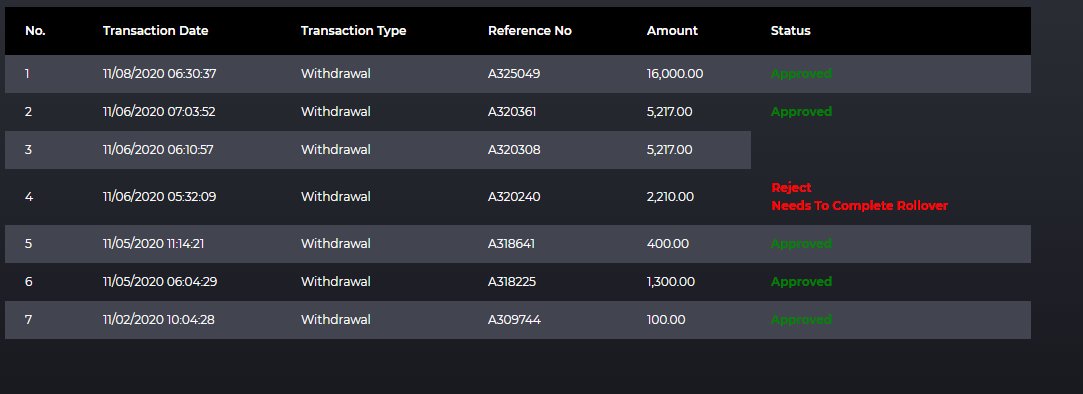Select reference number A318225
1083x394 pixels.
pos(512,282)
